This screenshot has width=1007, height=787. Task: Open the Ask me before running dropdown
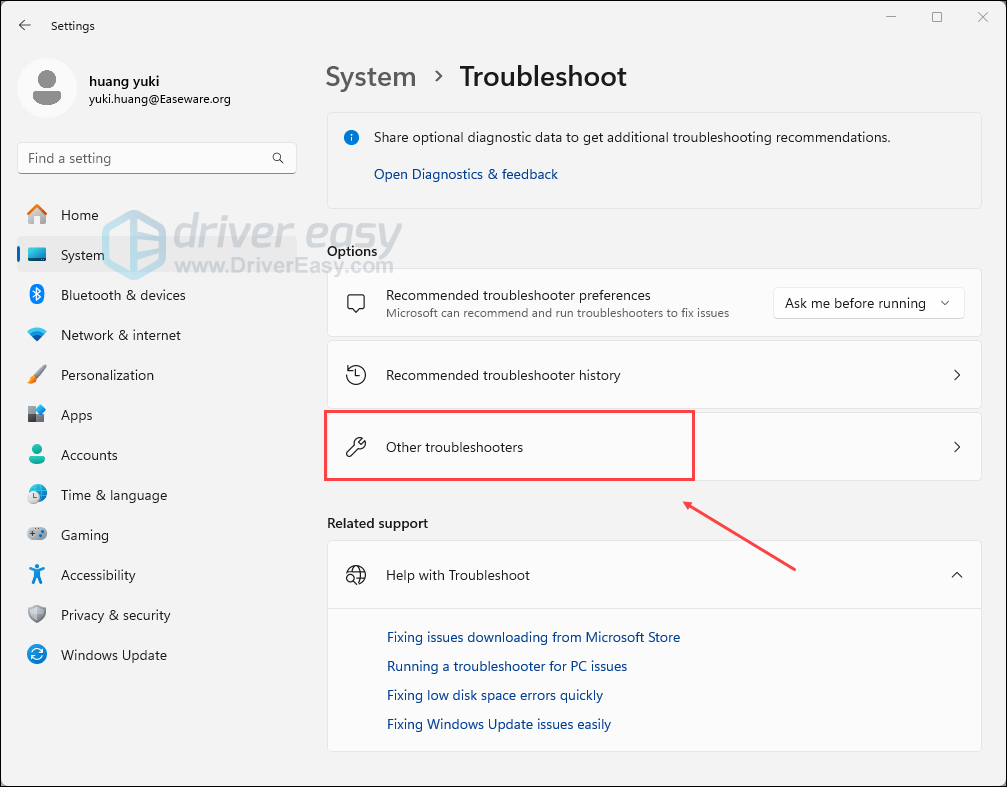[868, 303]
